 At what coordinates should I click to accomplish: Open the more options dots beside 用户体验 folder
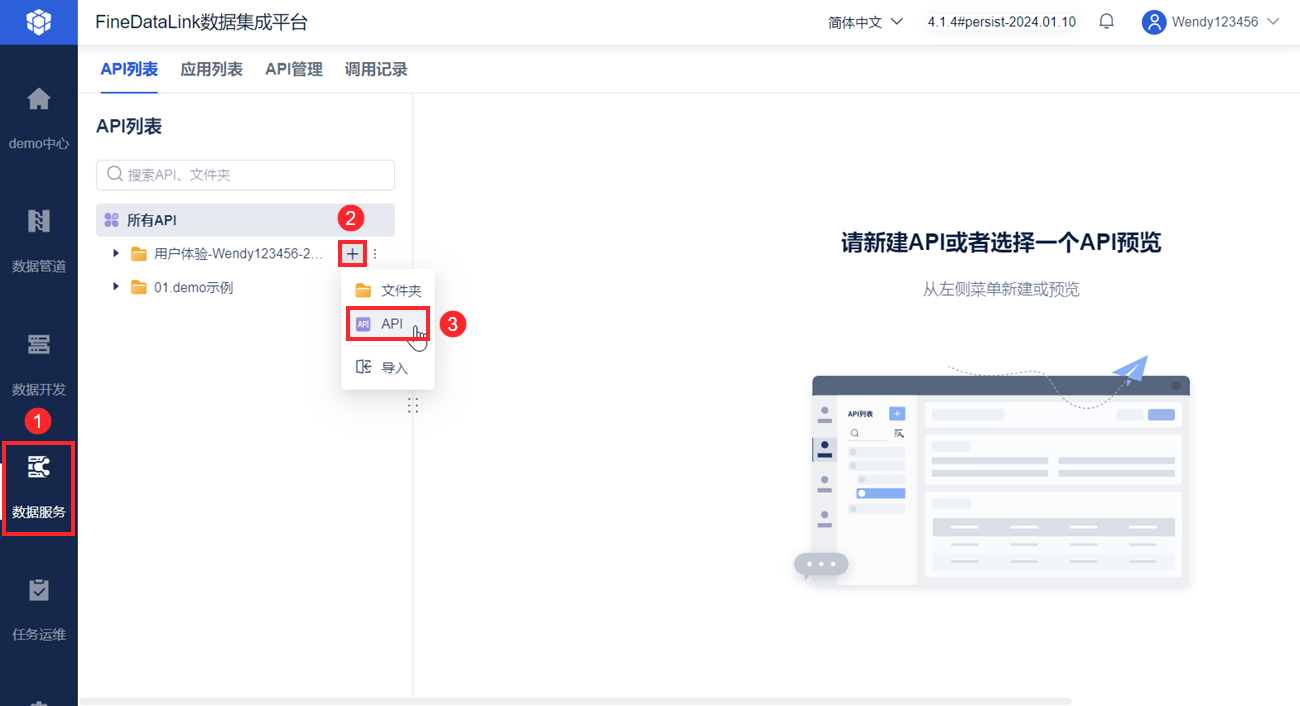pyautogui.click(x=375, y=254)
